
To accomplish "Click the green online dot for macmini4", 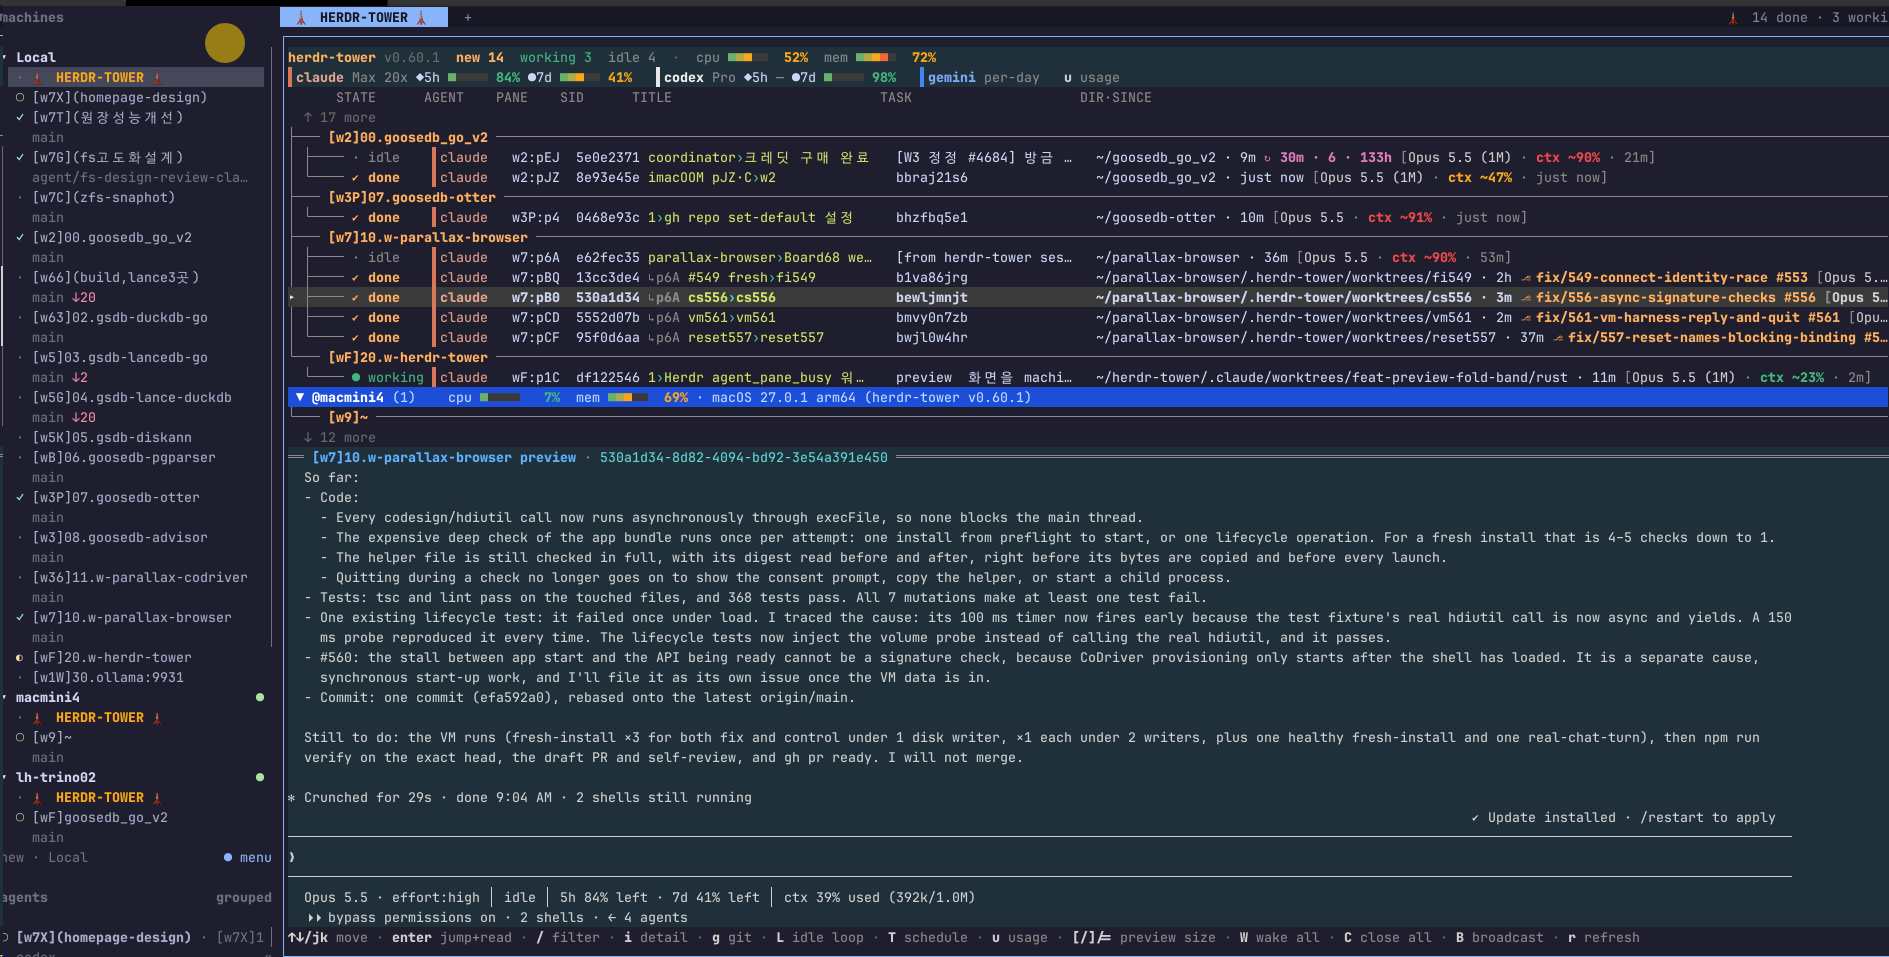I will point(260,697).
